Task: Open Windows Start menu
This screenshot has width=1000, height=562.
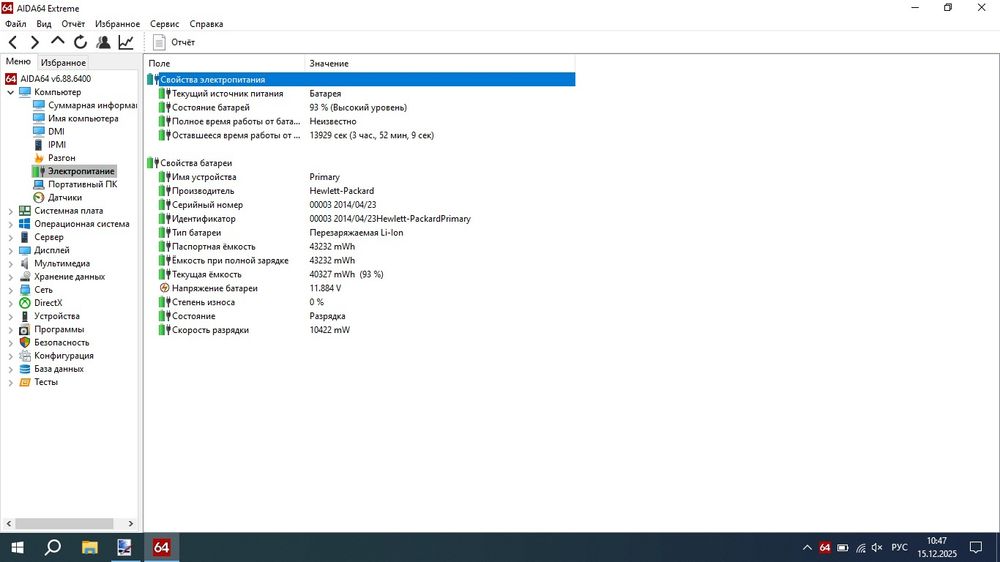Action: pyautogui.click(x=17, y=547)
